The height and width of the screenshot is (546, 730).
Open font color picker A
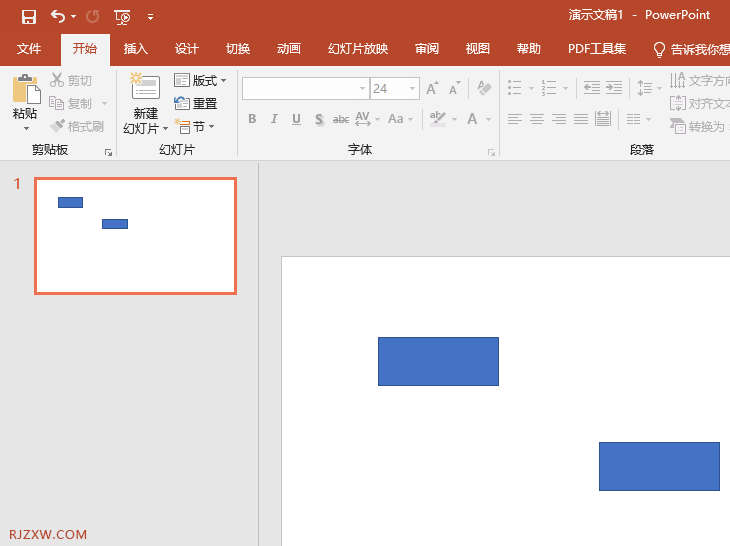[x=472, y=119]
